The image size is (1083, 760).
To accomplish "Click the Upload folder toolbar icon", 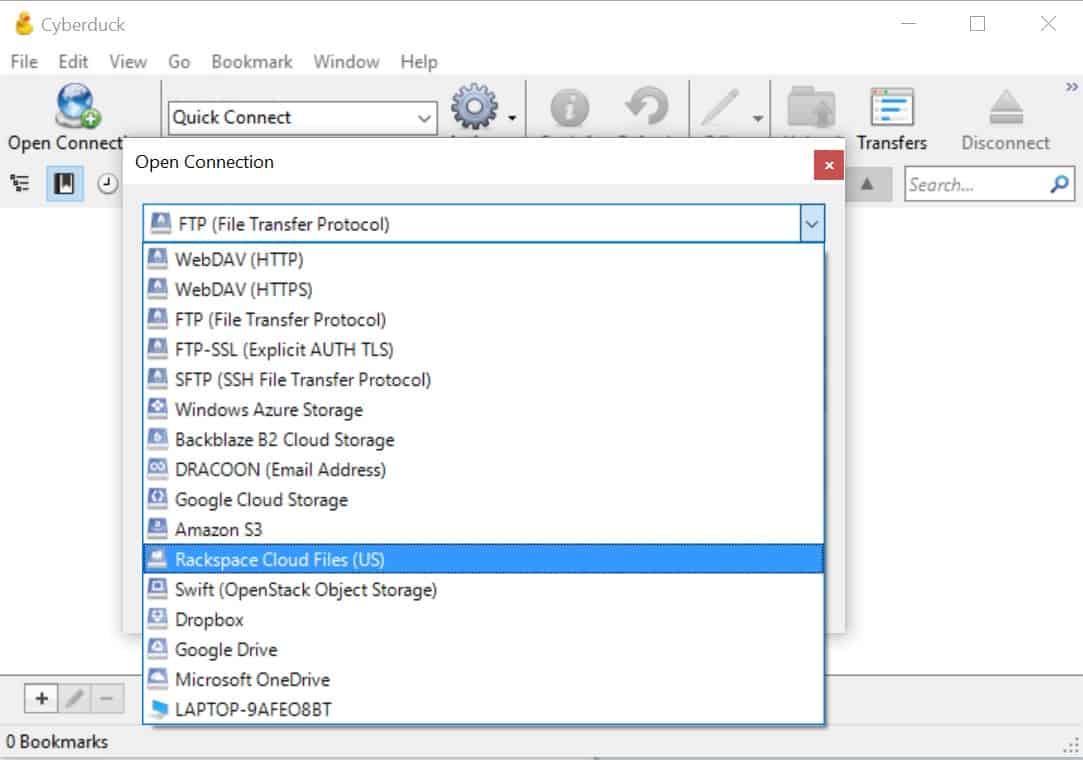I will point(812,107).
